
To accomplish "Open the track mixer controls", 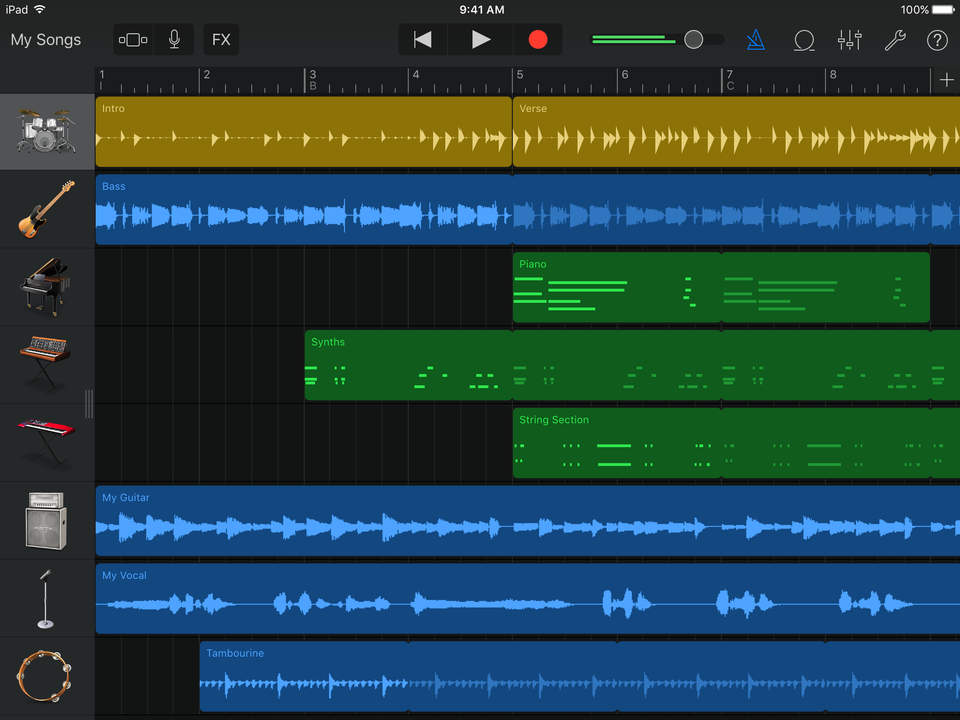I will pos(849,40).
